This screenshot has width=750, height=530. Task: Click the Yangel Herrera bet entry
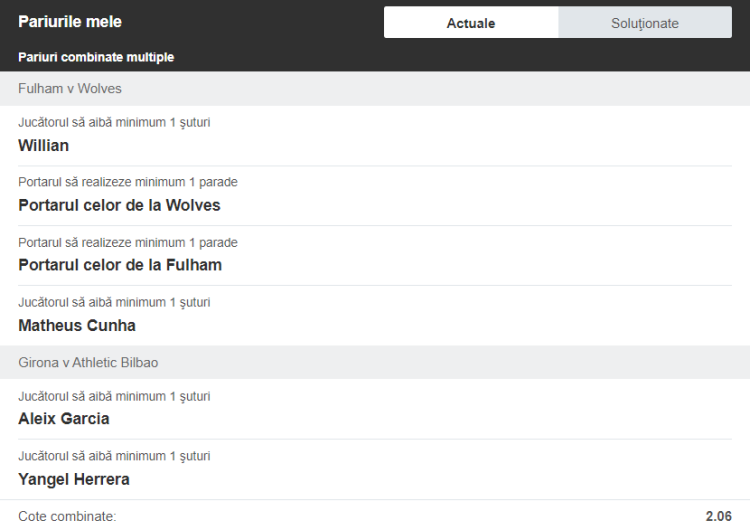74,479
